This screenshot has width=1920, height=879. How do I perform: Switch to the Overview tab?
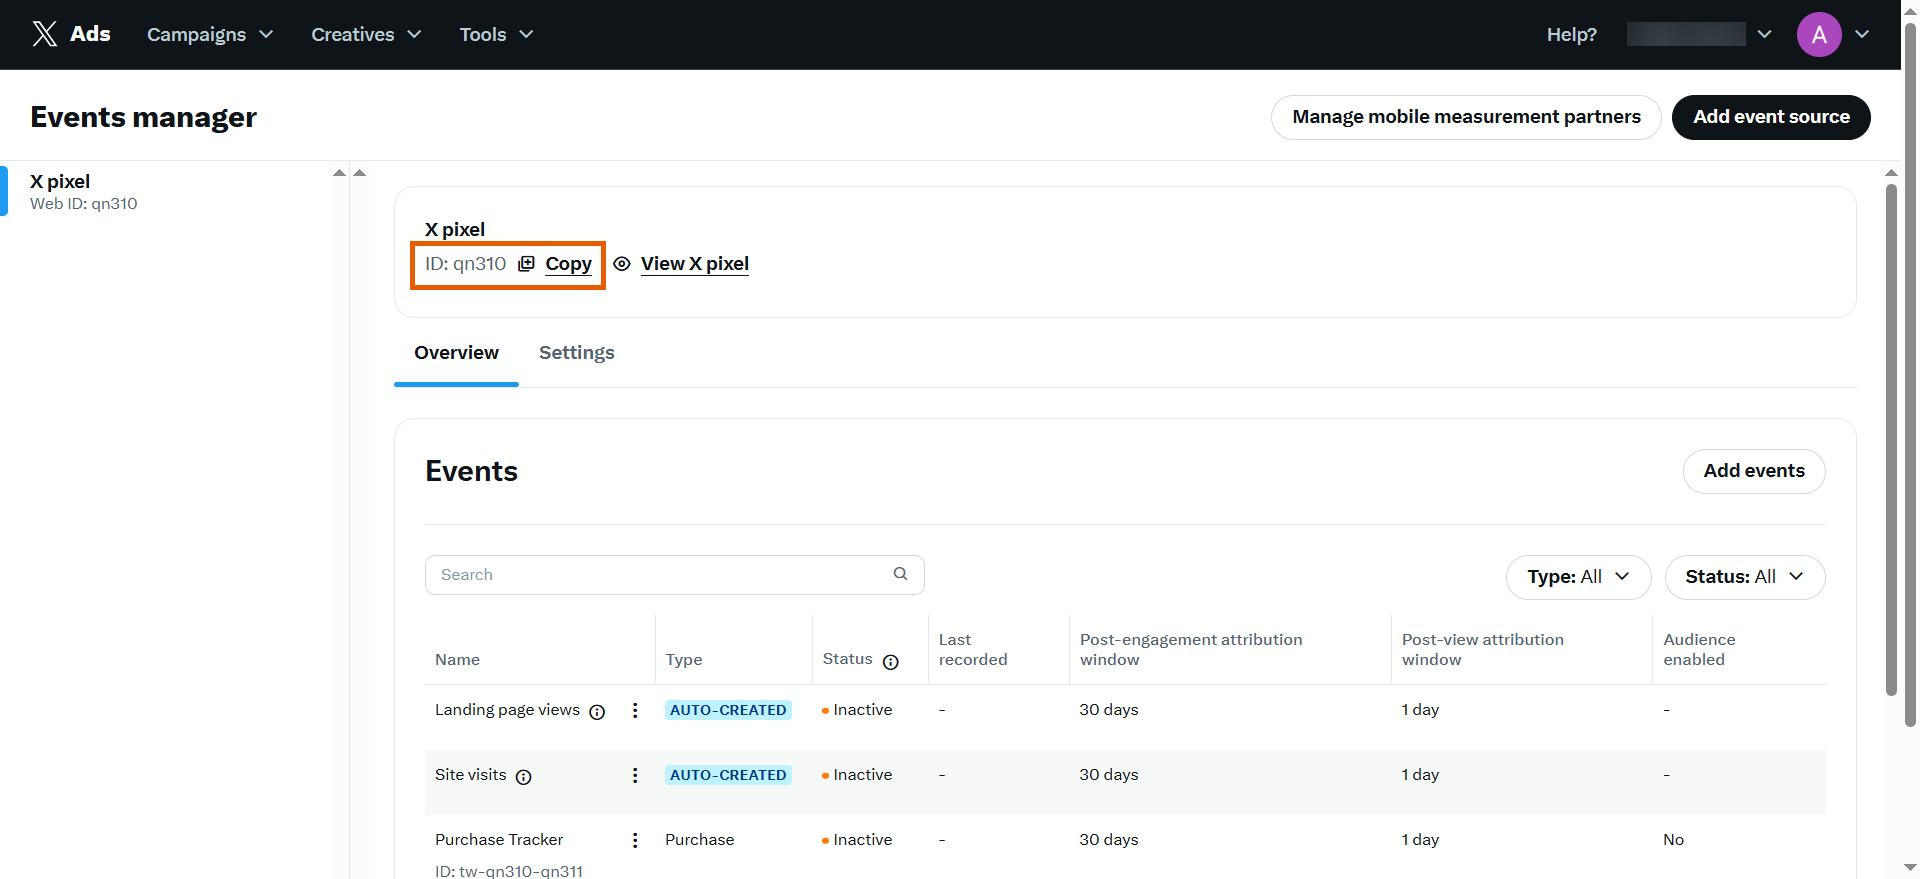coord(456,353)
